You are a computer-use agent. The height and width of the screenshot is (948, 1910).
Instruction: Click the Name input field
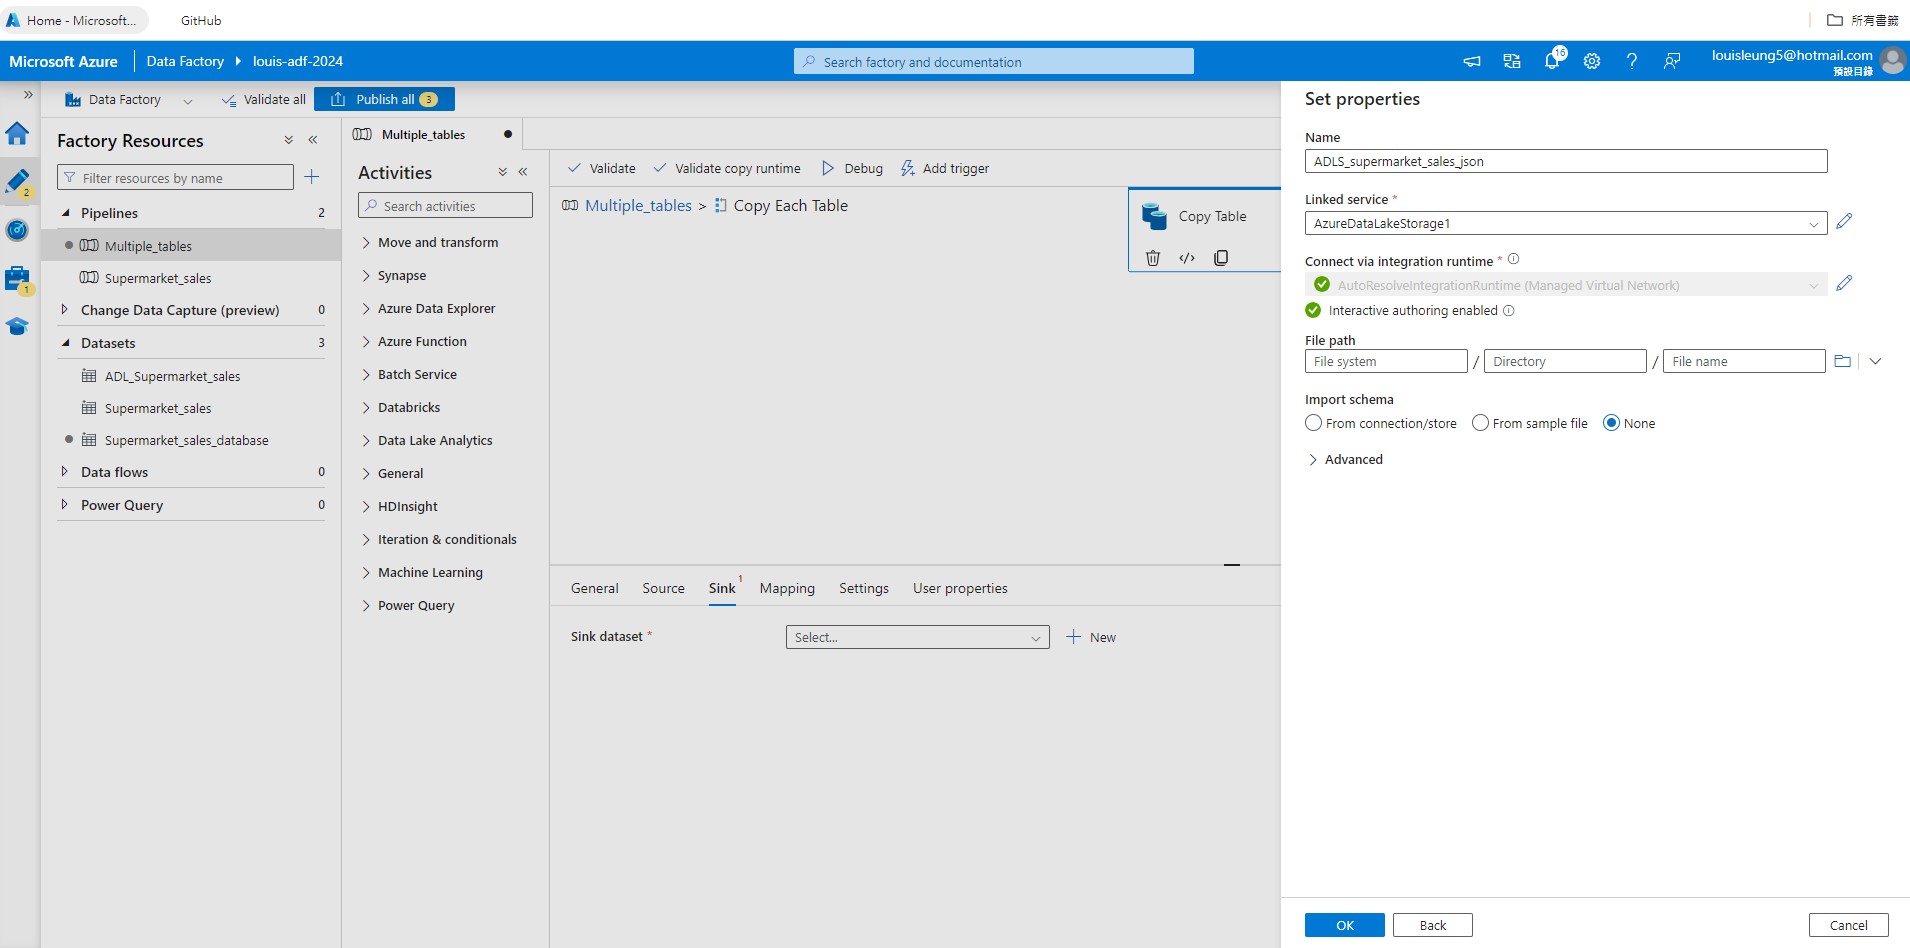[x=1564, y=160]
